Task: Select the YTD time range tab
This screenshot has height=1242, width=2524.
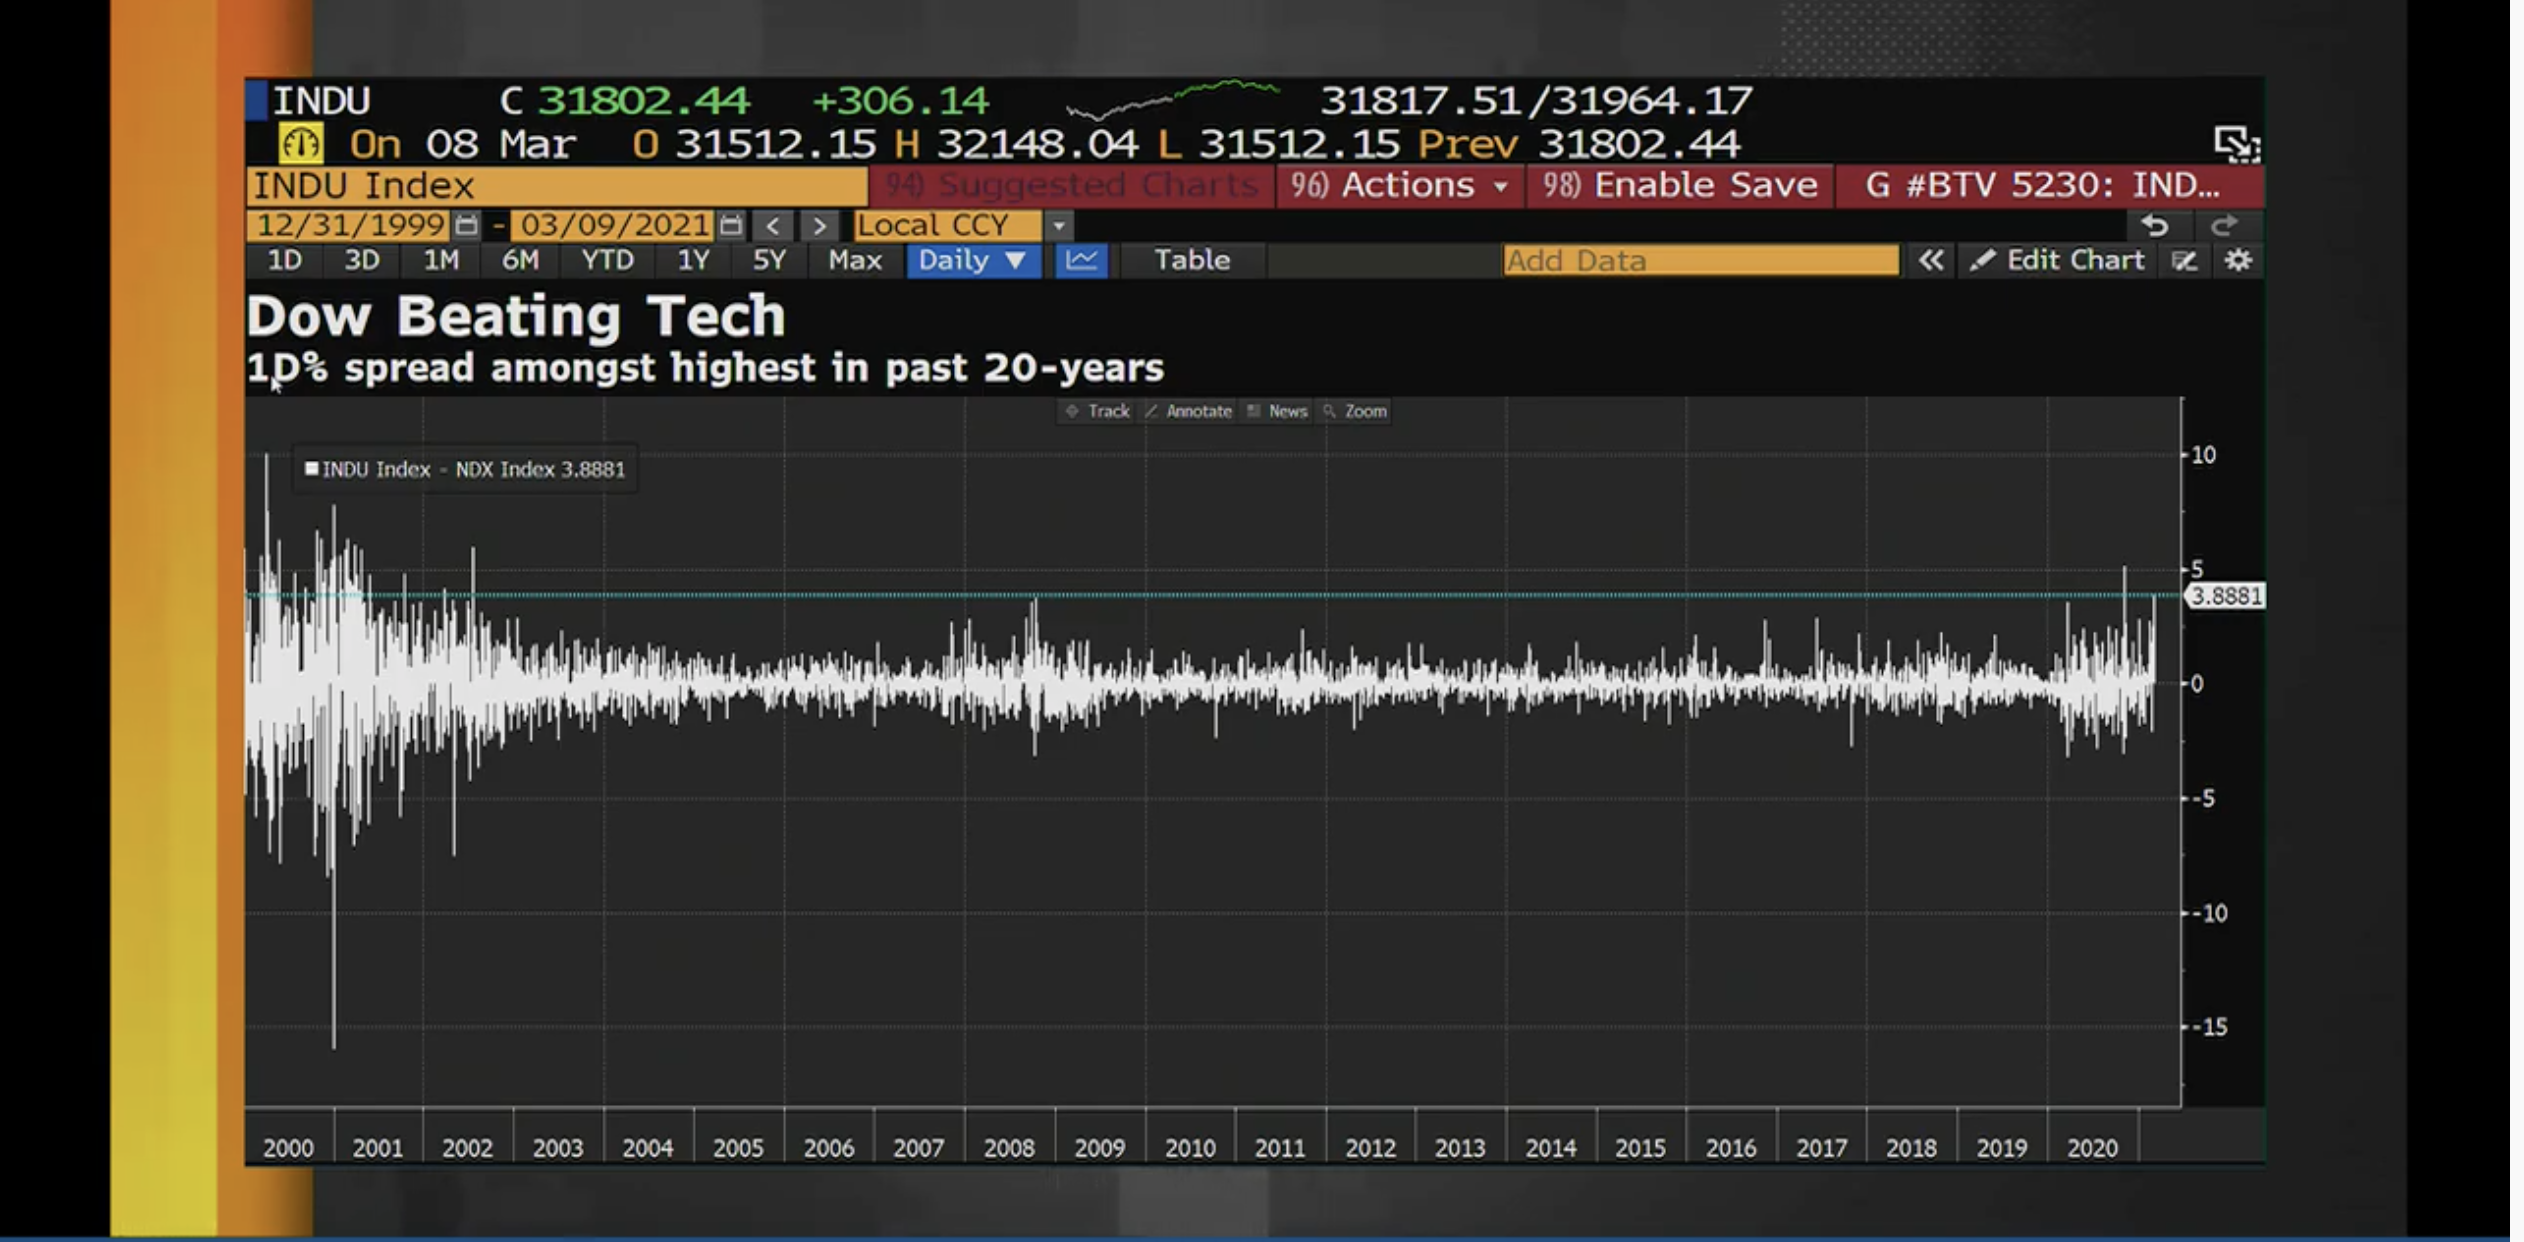Action: (x=607, y=261)
